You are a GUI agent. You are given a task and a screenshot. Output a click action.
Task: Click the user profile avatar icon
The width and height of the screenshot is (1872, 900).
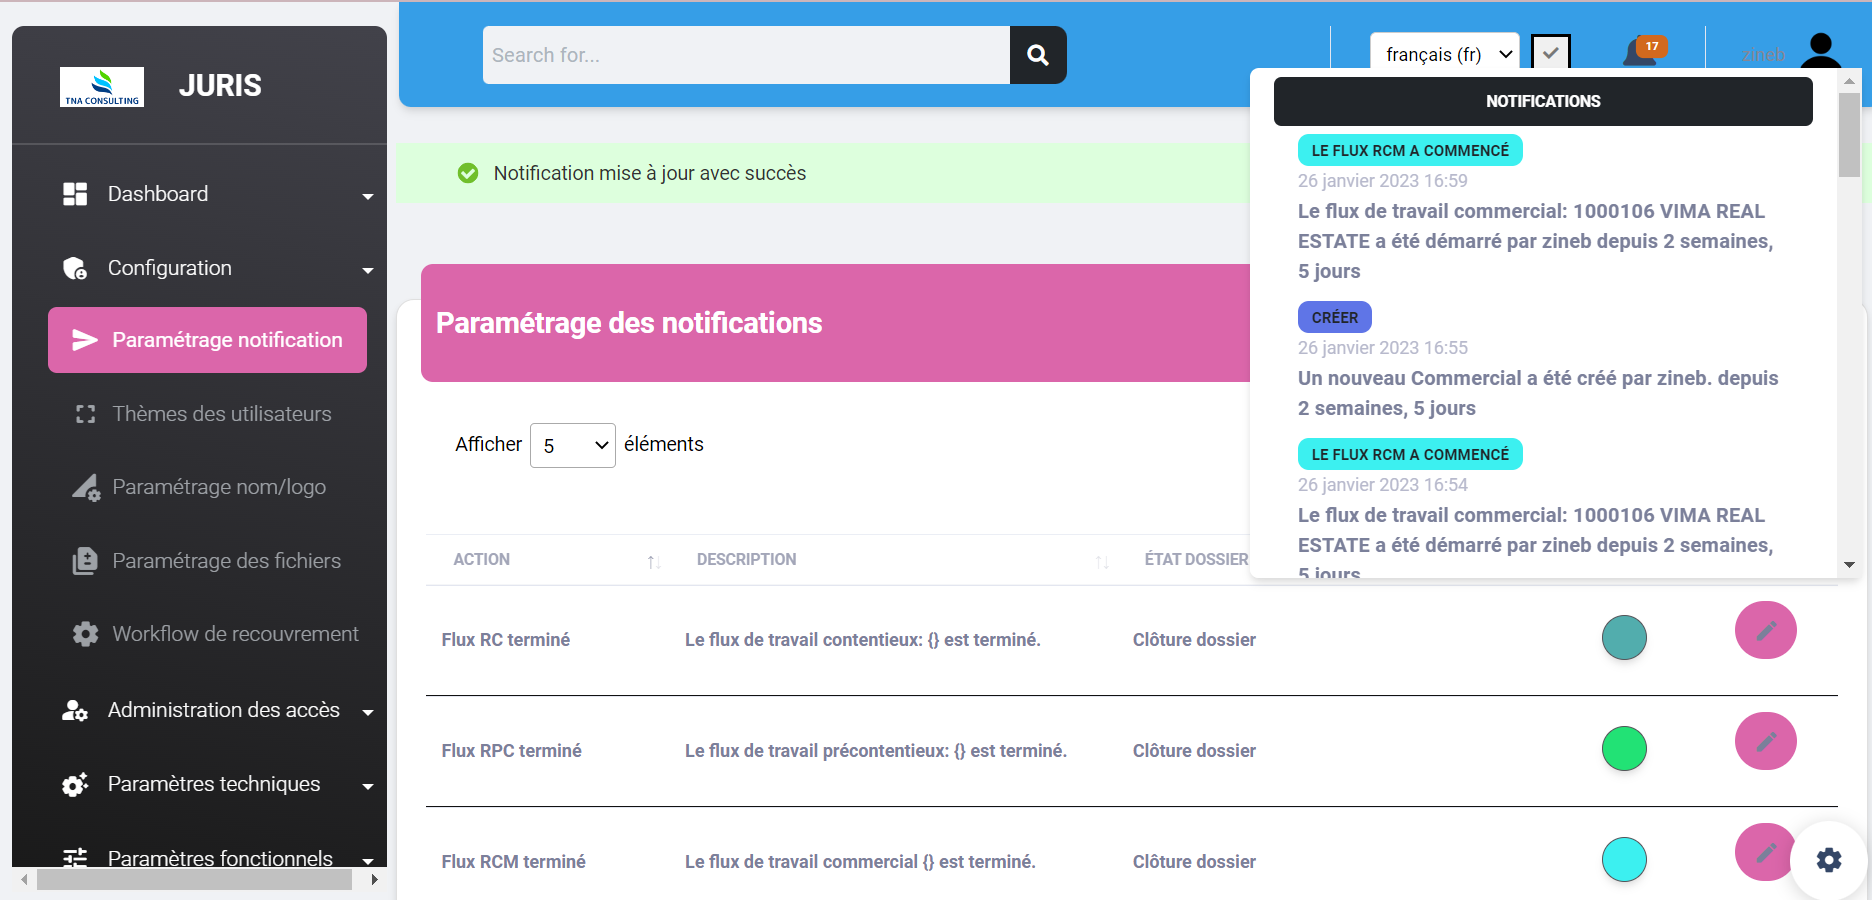[1820, 50]
